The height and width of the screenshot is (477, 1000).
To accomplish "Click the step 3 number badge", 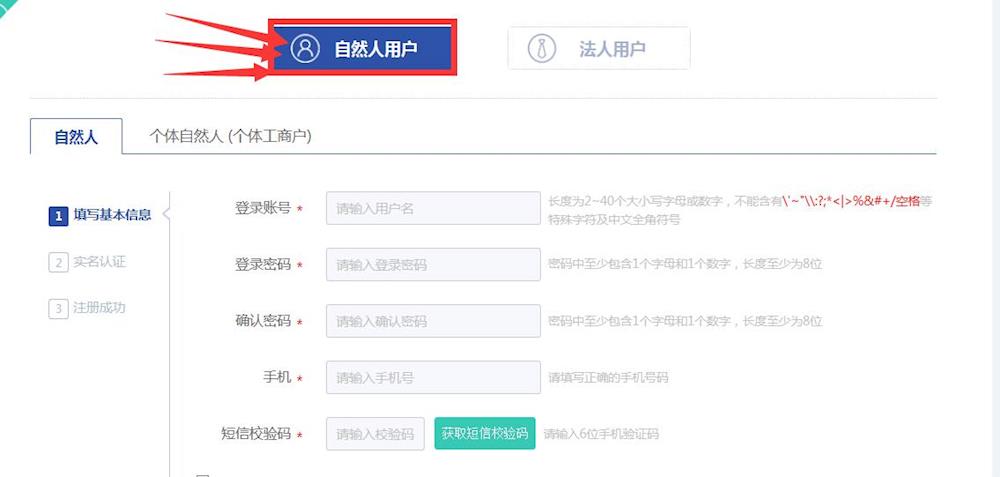I will 58,309.
